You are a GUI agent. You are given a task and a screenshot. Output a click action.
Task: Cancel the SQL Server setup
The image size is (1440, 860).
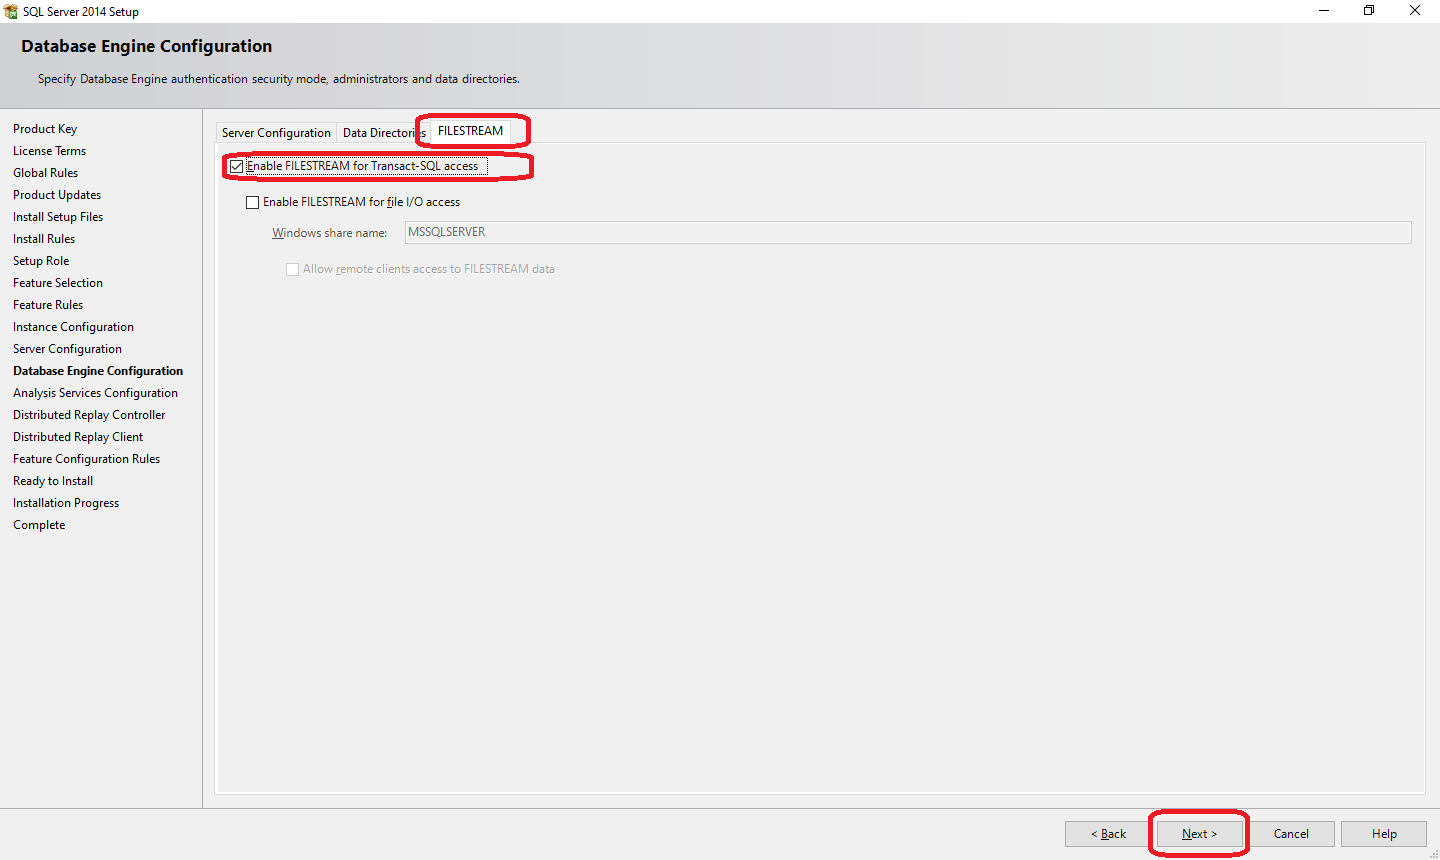coord(1291,834)
